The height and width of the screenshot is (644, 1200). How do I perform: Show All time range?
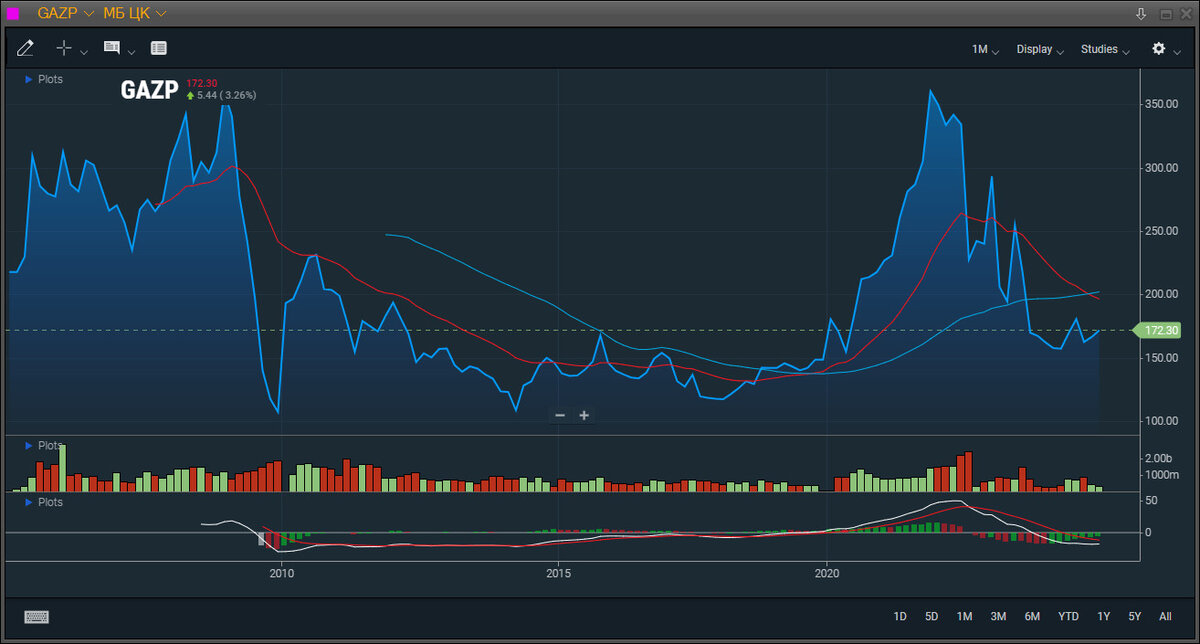click(1165, 616)
